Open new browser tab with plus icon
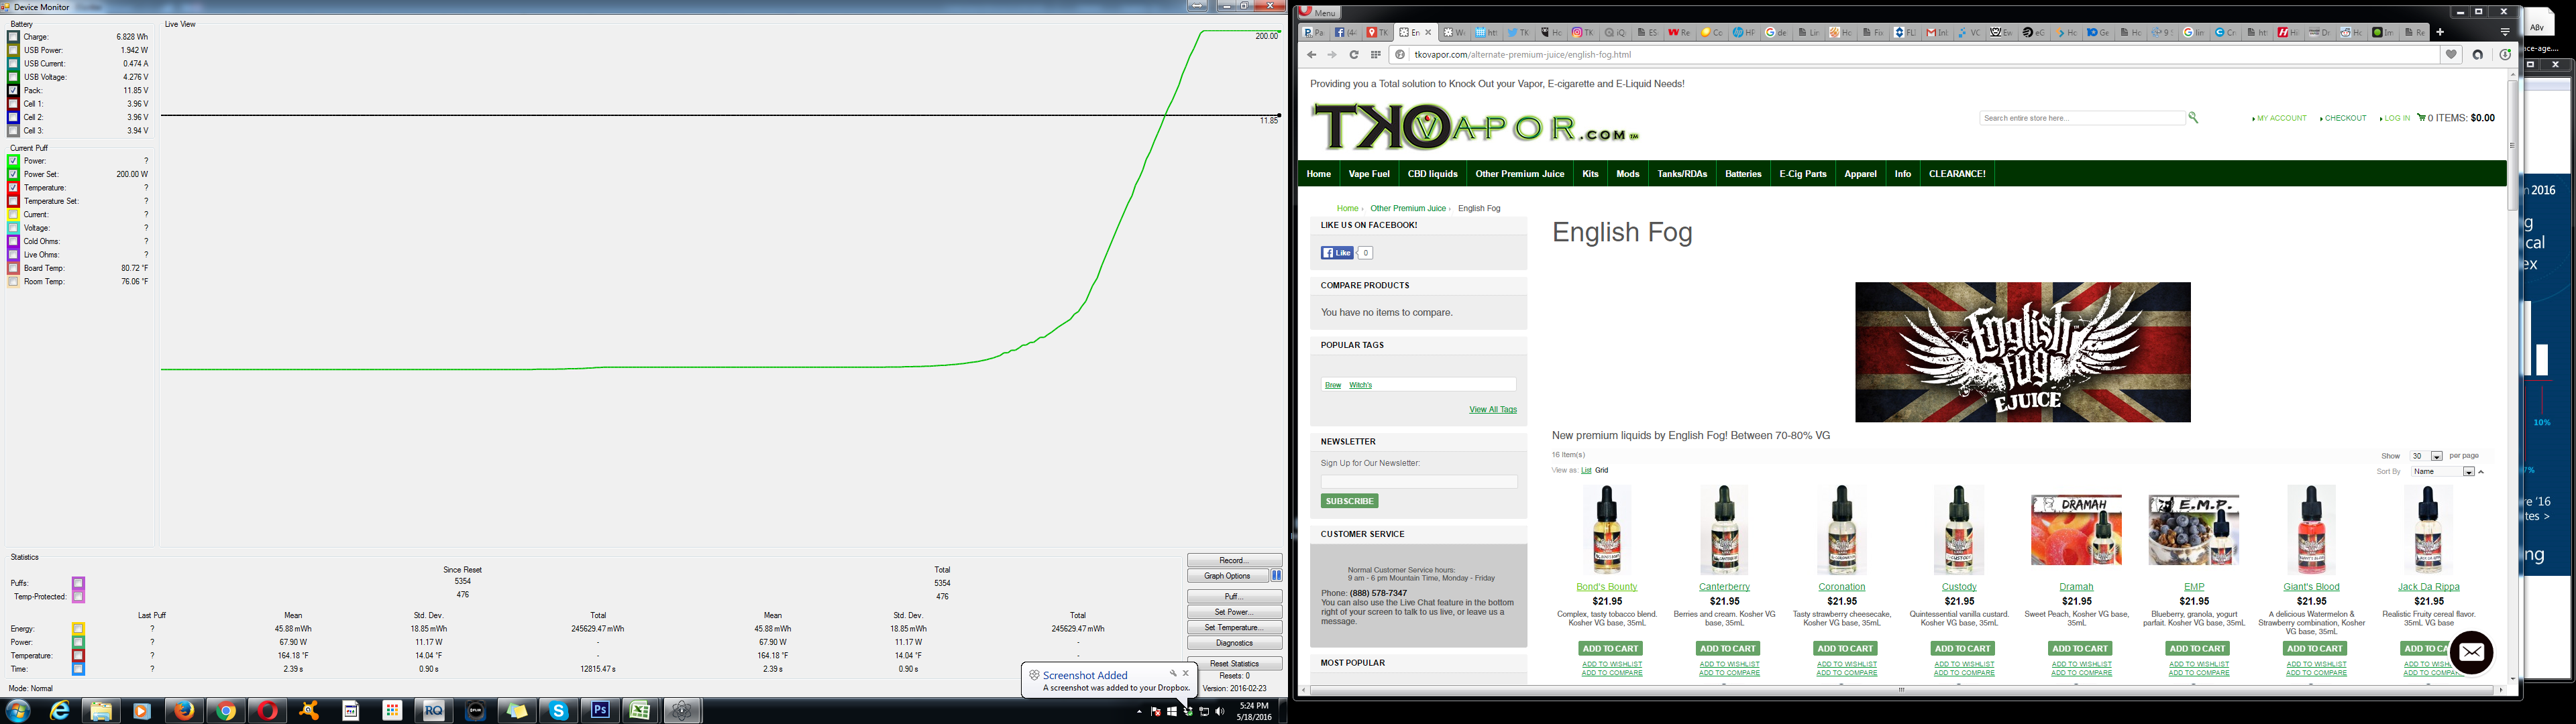Screen dimensions: 2576x724 [x=2440, y=32]
